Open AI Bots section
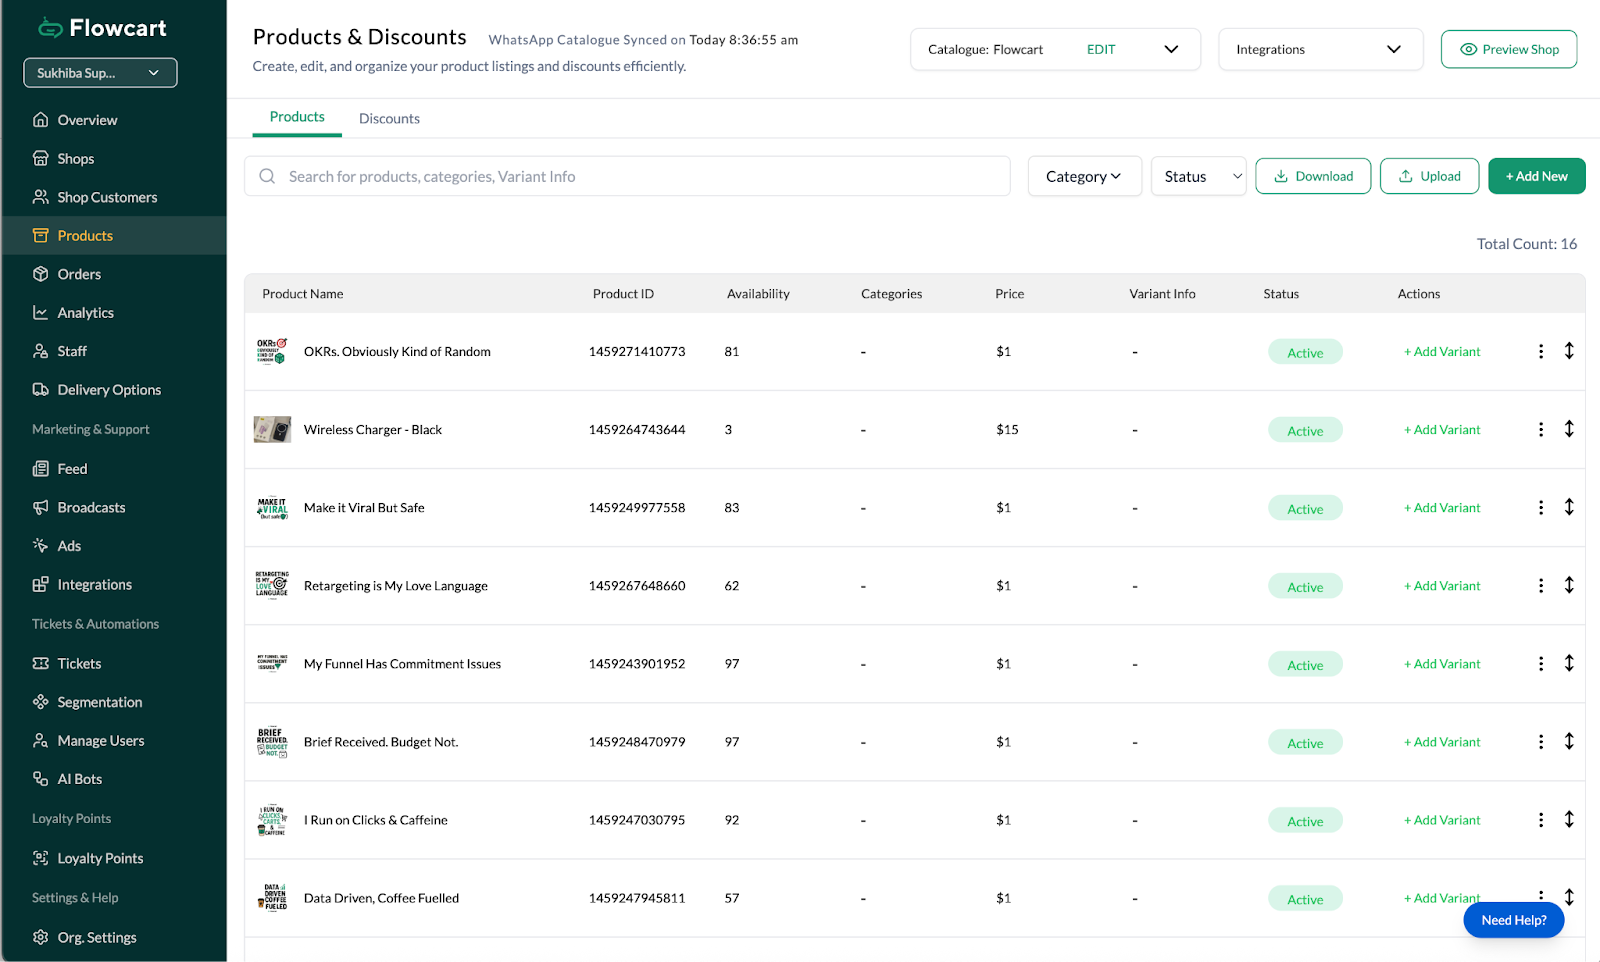 (x=79, y=780)
